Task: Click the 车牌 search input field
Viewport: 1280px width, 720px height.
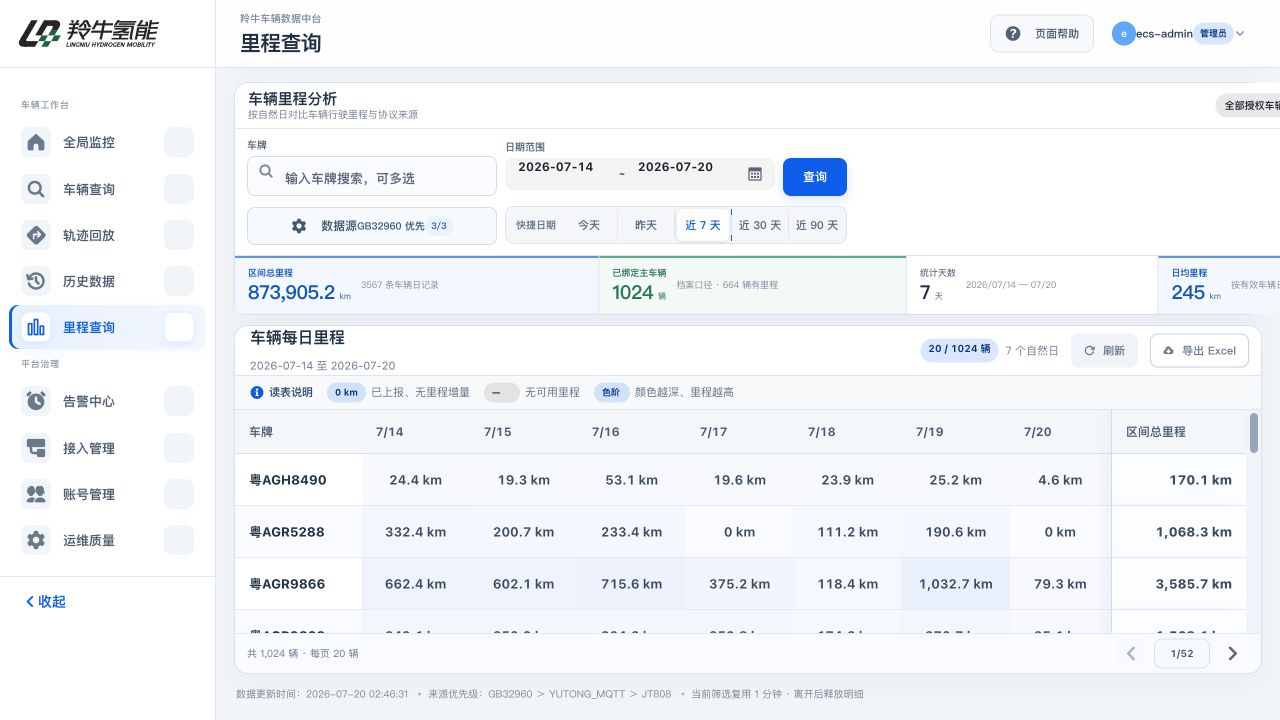Action: (372, 176)
